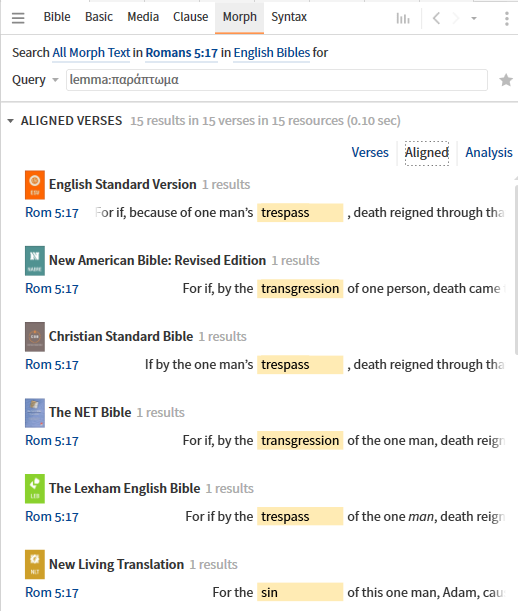This screenshot has width=518, height=611.
Task: Open the vertical three-dot options menu
Action: point(507,18)
